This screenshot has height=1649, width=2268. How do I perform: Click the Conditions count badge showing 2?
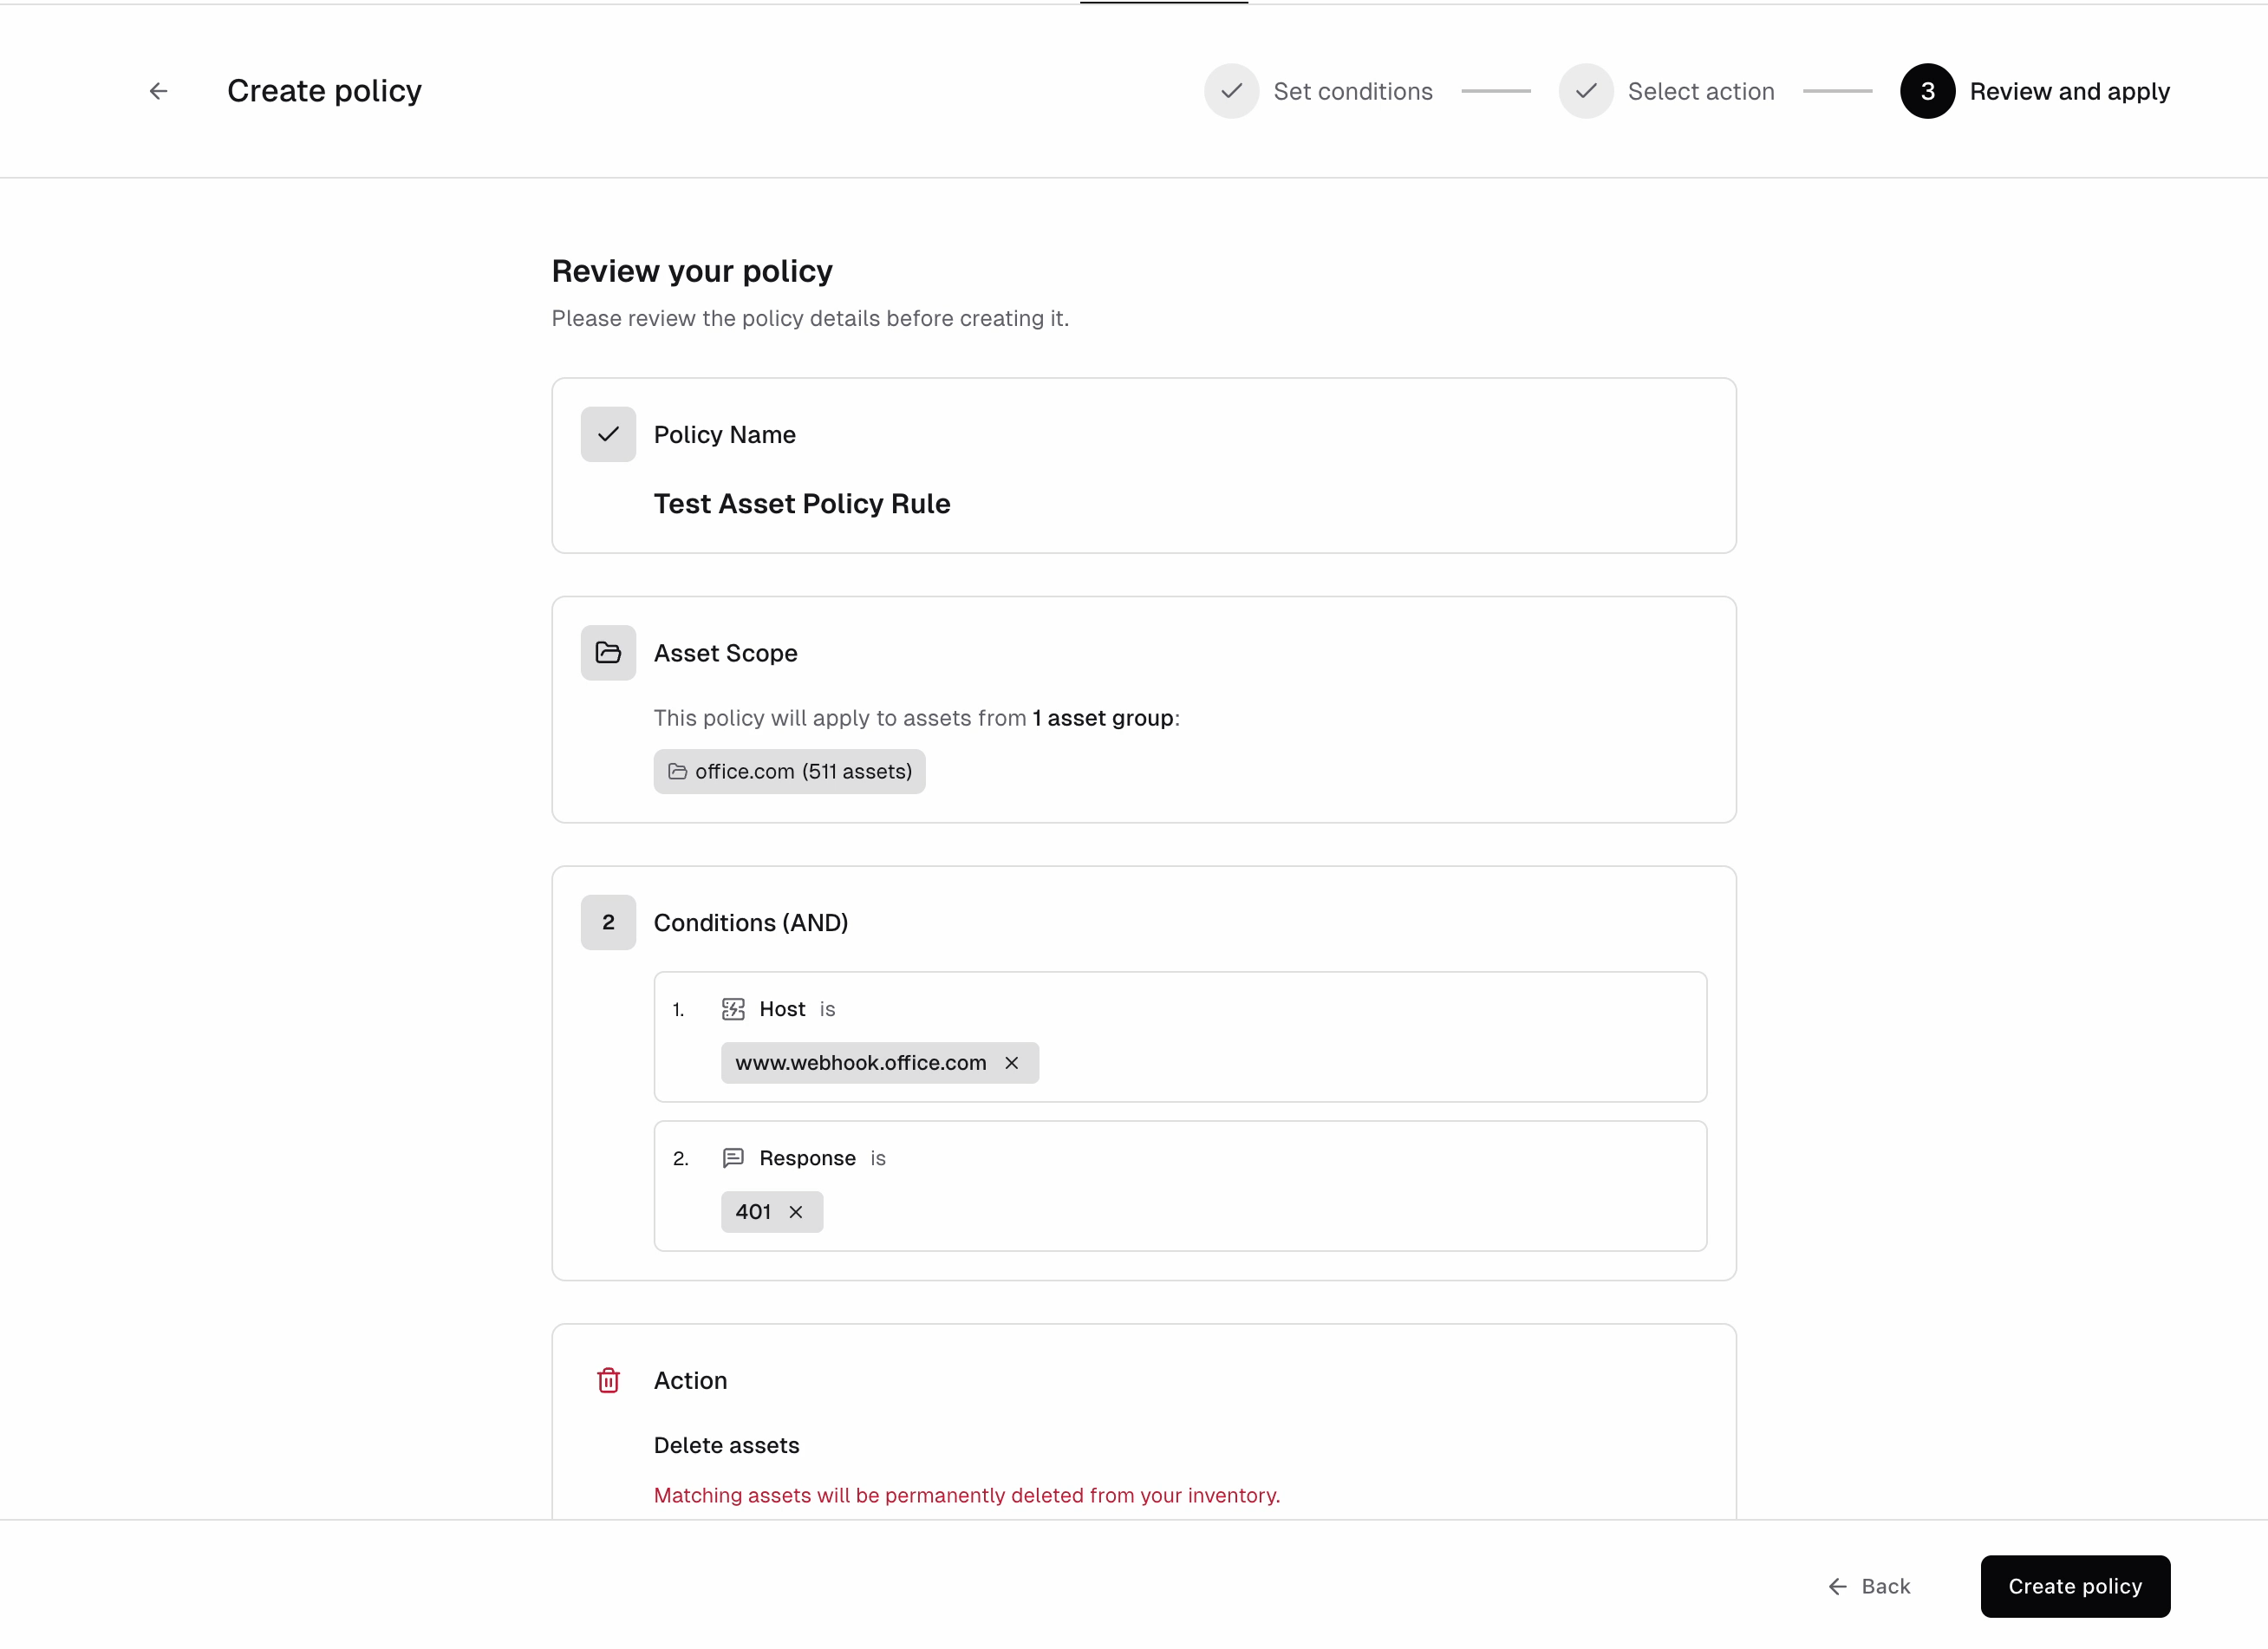[x=608, y=922]
